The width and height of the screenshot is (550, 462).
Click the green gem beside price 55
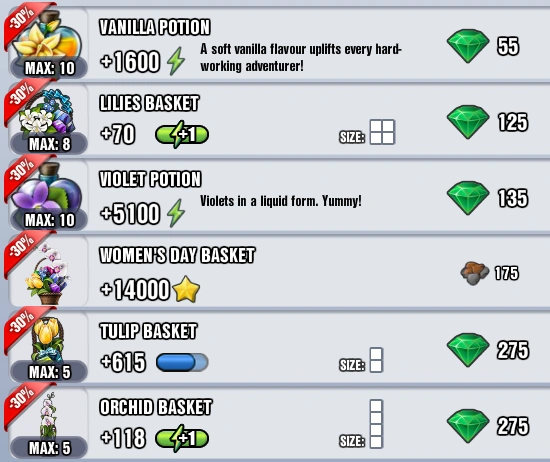[x=468, y=46]
